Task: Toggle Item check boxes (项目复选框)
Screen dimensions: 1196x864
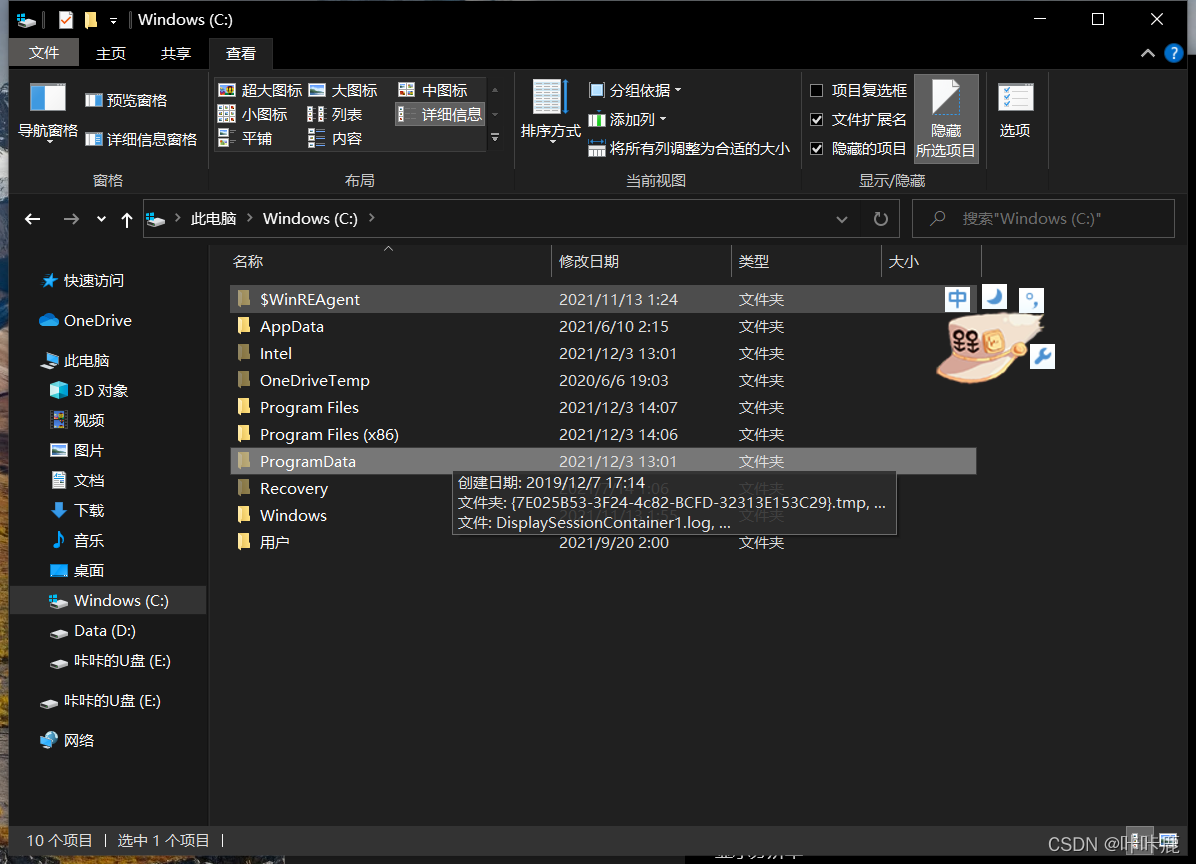Action: [x=858, y=91]
